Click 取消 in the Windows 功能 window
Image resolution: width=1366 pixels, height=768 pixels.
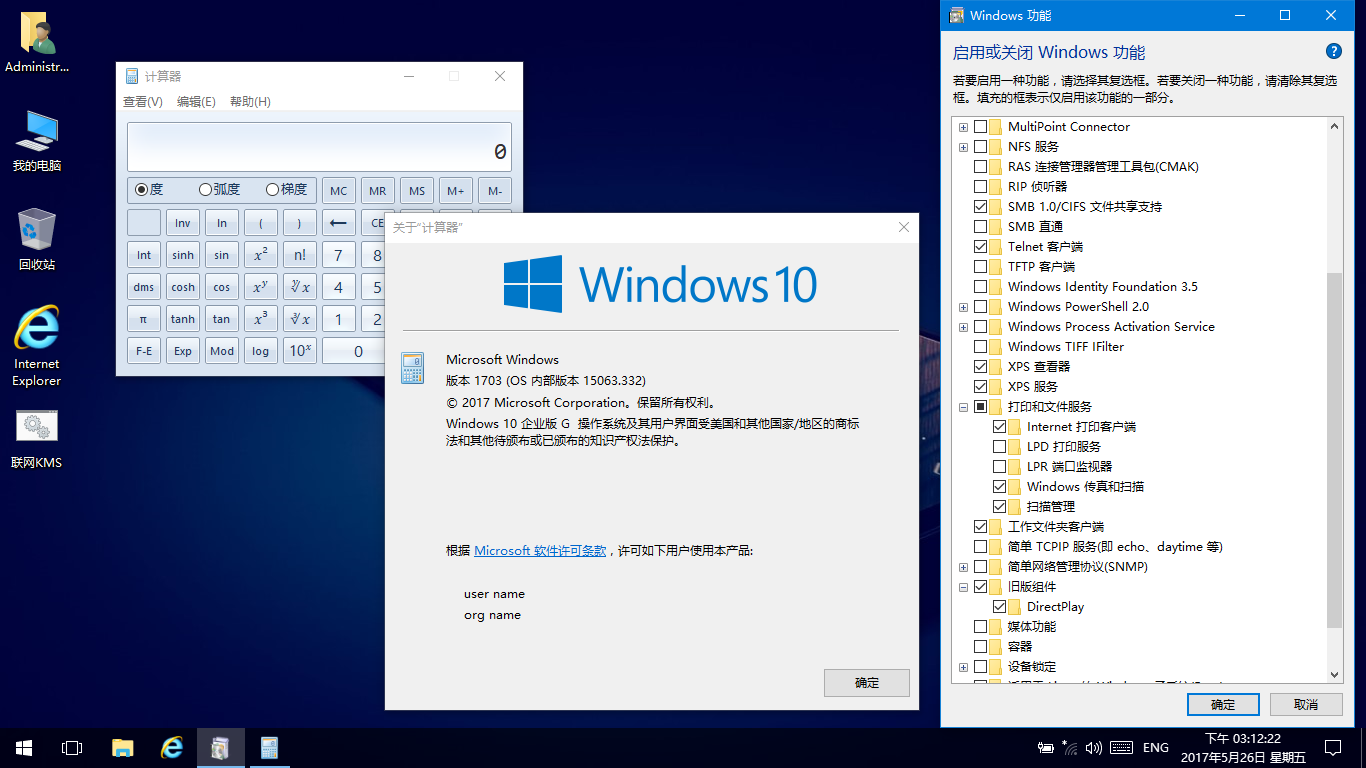pyautogui.click(x=1306, y=704)
